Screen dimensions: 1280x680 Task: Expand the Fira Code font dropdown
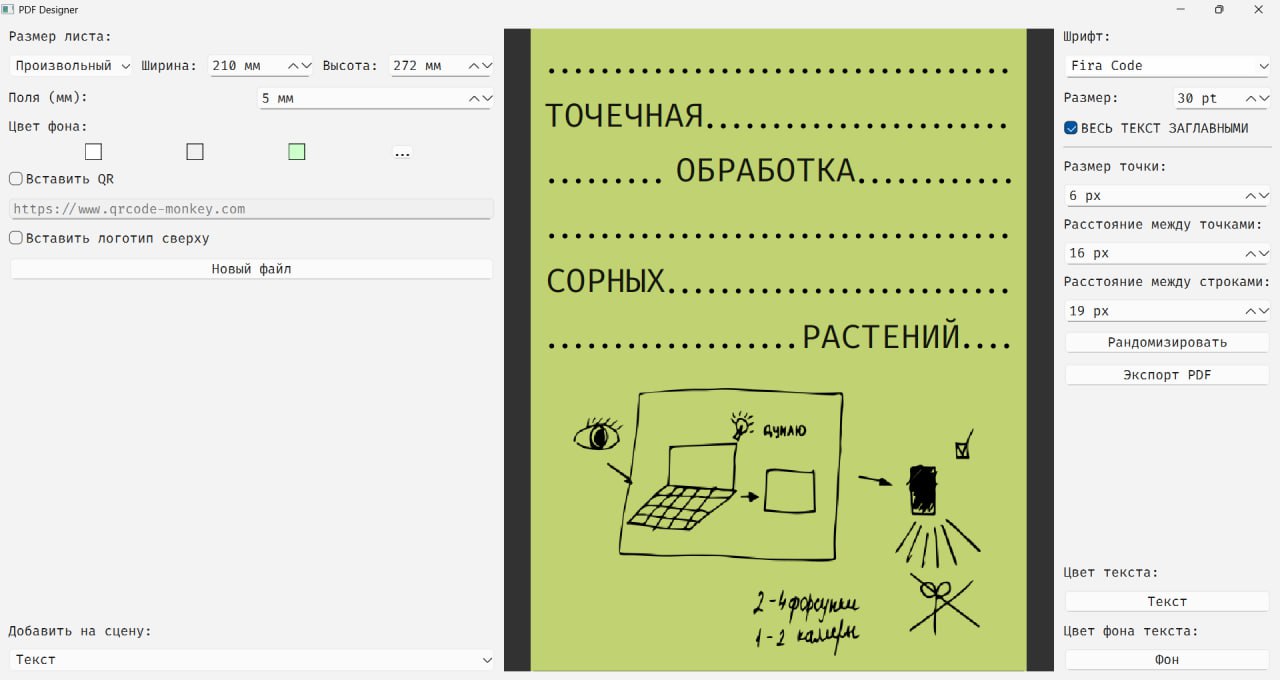pos(1167,66)
